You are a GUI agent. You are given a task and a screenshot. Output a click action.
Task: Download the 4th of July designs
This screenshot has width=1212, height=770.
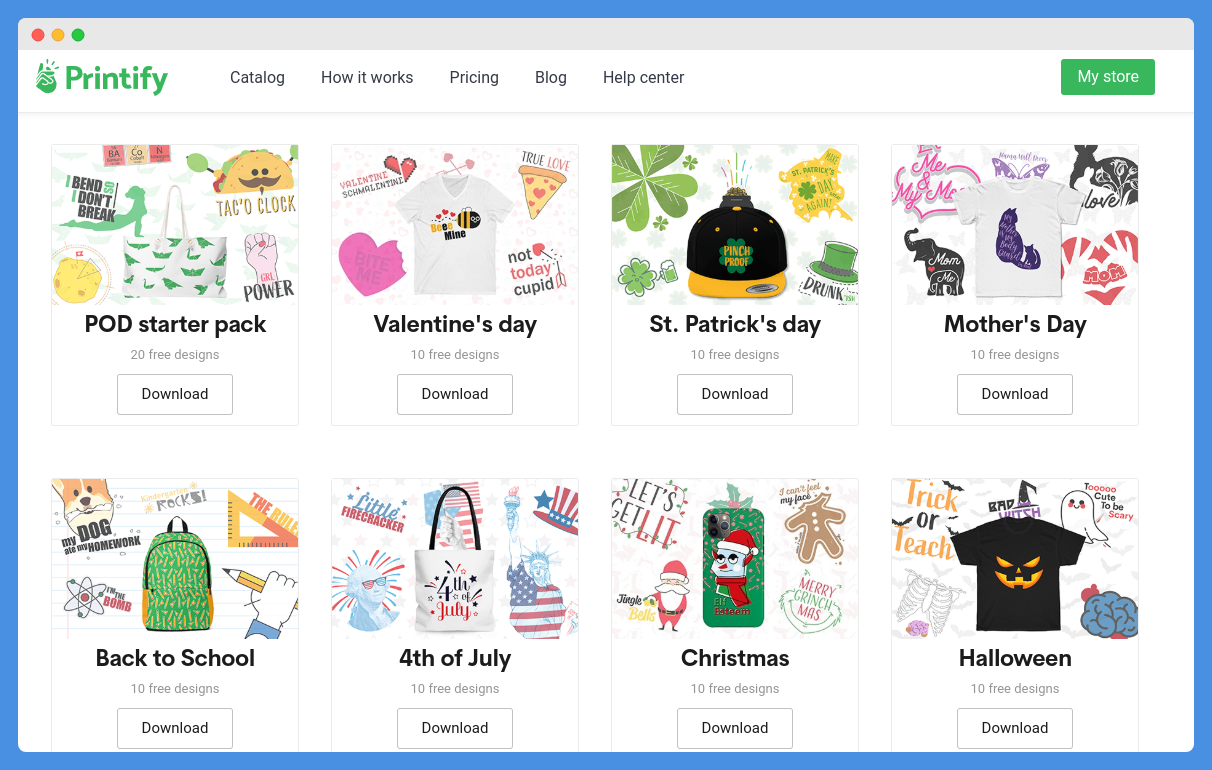coord(455,728)
